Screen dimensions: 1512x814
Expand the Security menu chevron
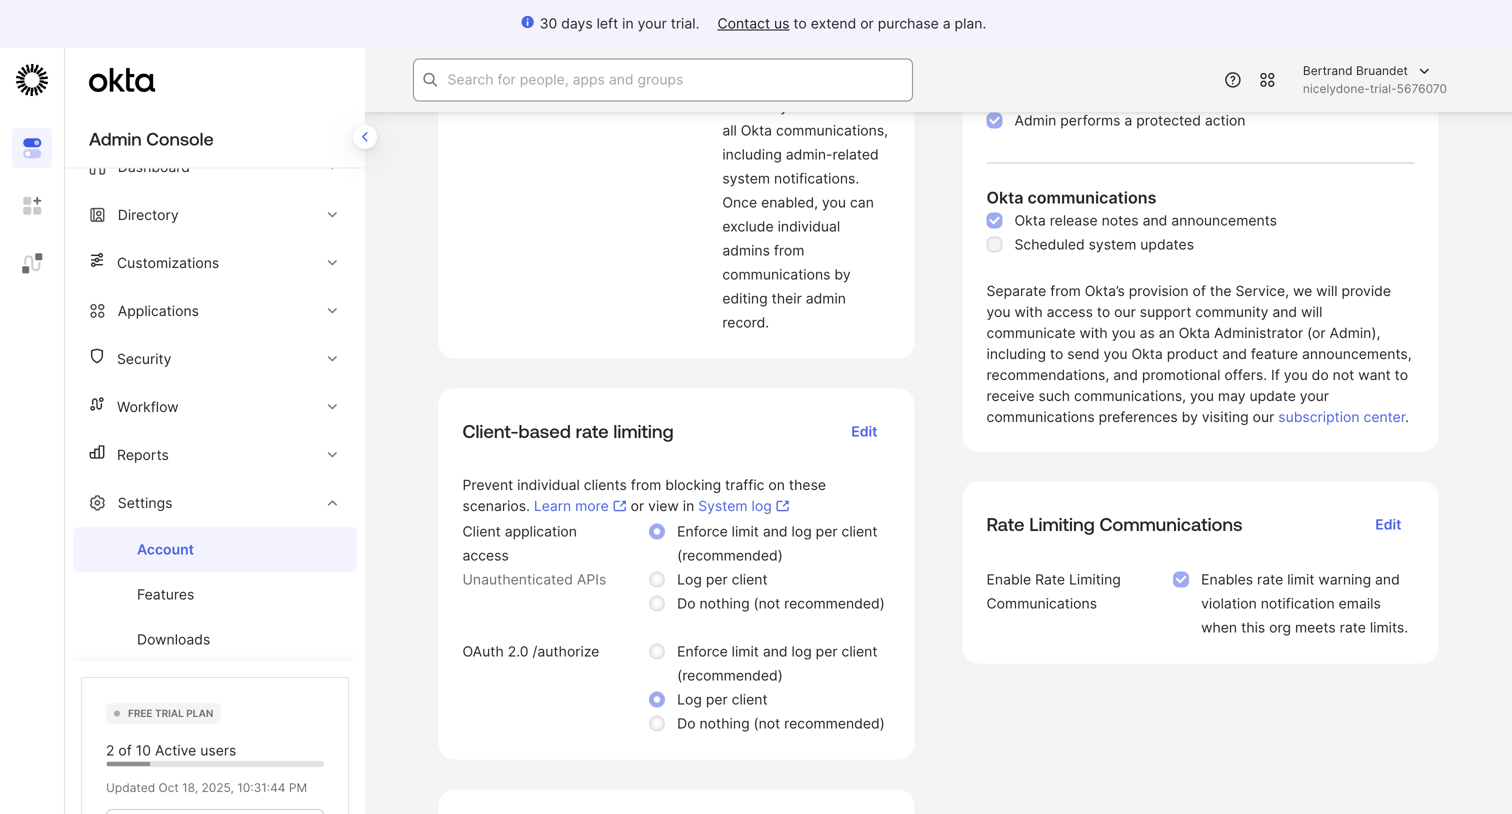(332, 359)
